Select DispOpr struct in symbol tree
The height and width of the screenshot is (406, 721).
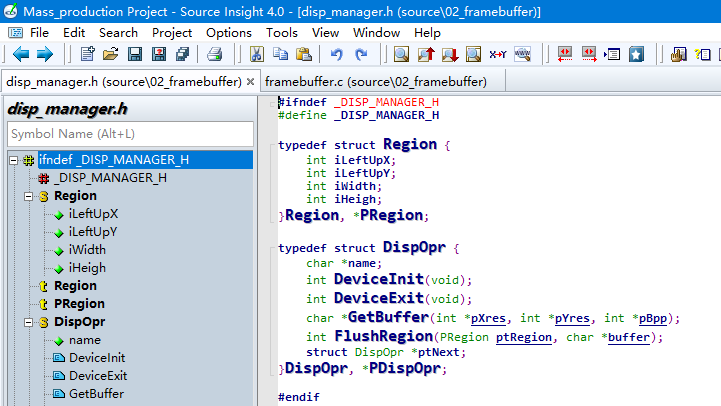pos(80,322)
